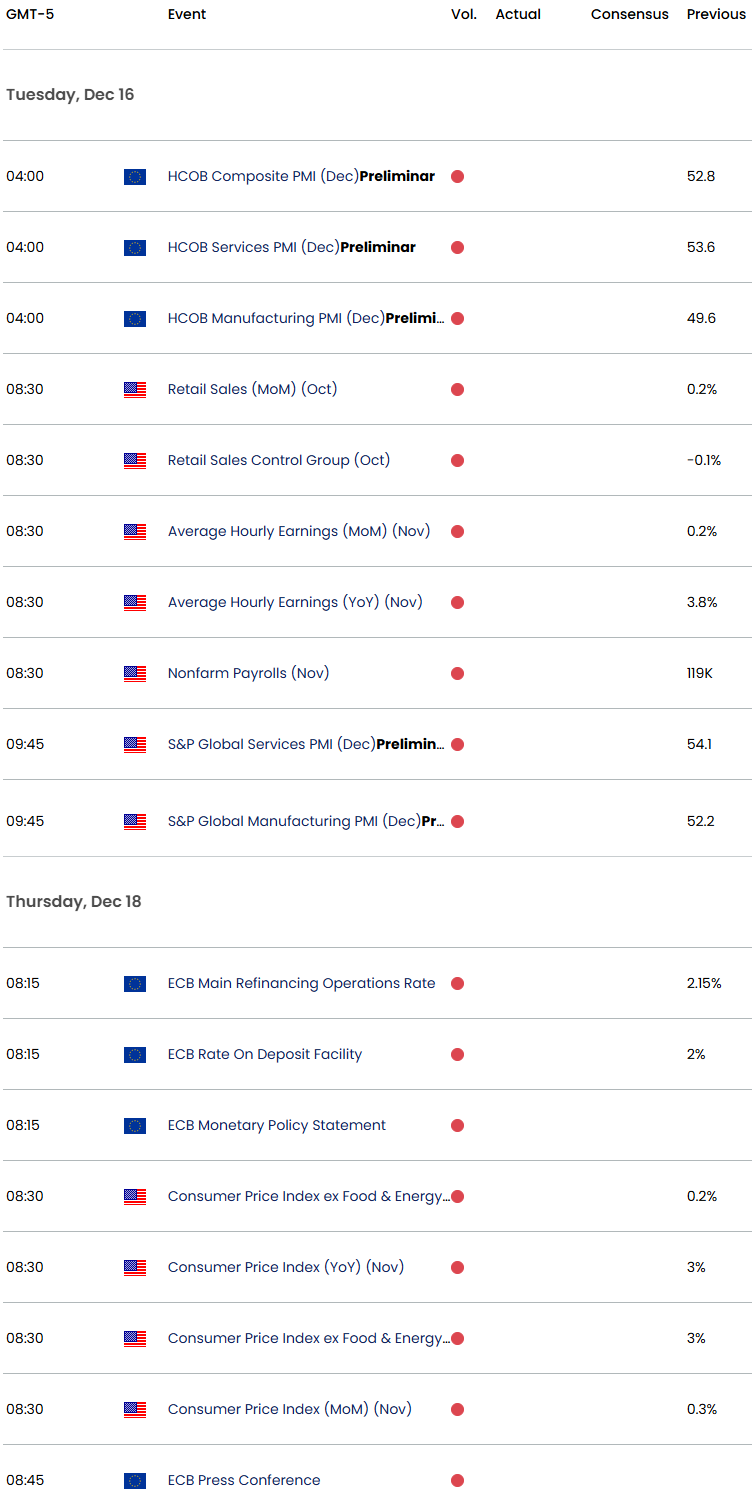Viewport: 752px width, 1500px height.
Task: Click EU flag beside ECB Rate On Deposit Facility
Action: coord(135,1055)
